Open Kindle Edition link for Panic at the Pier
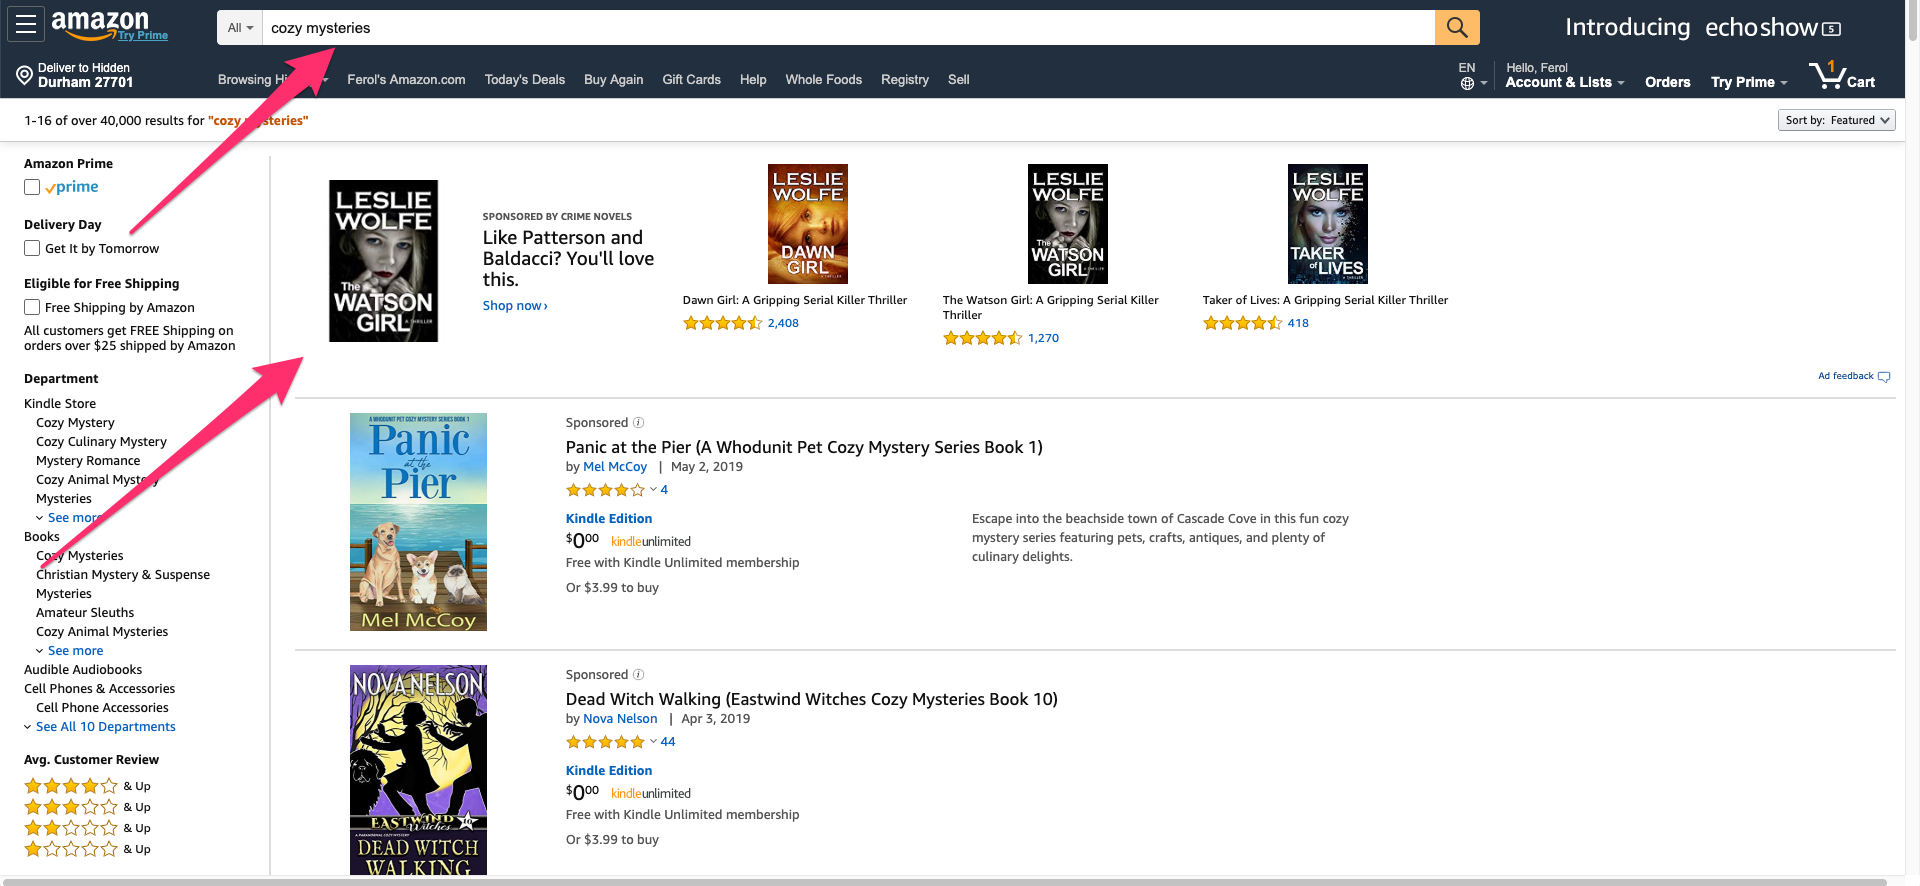Screen dimensions: 1920x886 609,519
